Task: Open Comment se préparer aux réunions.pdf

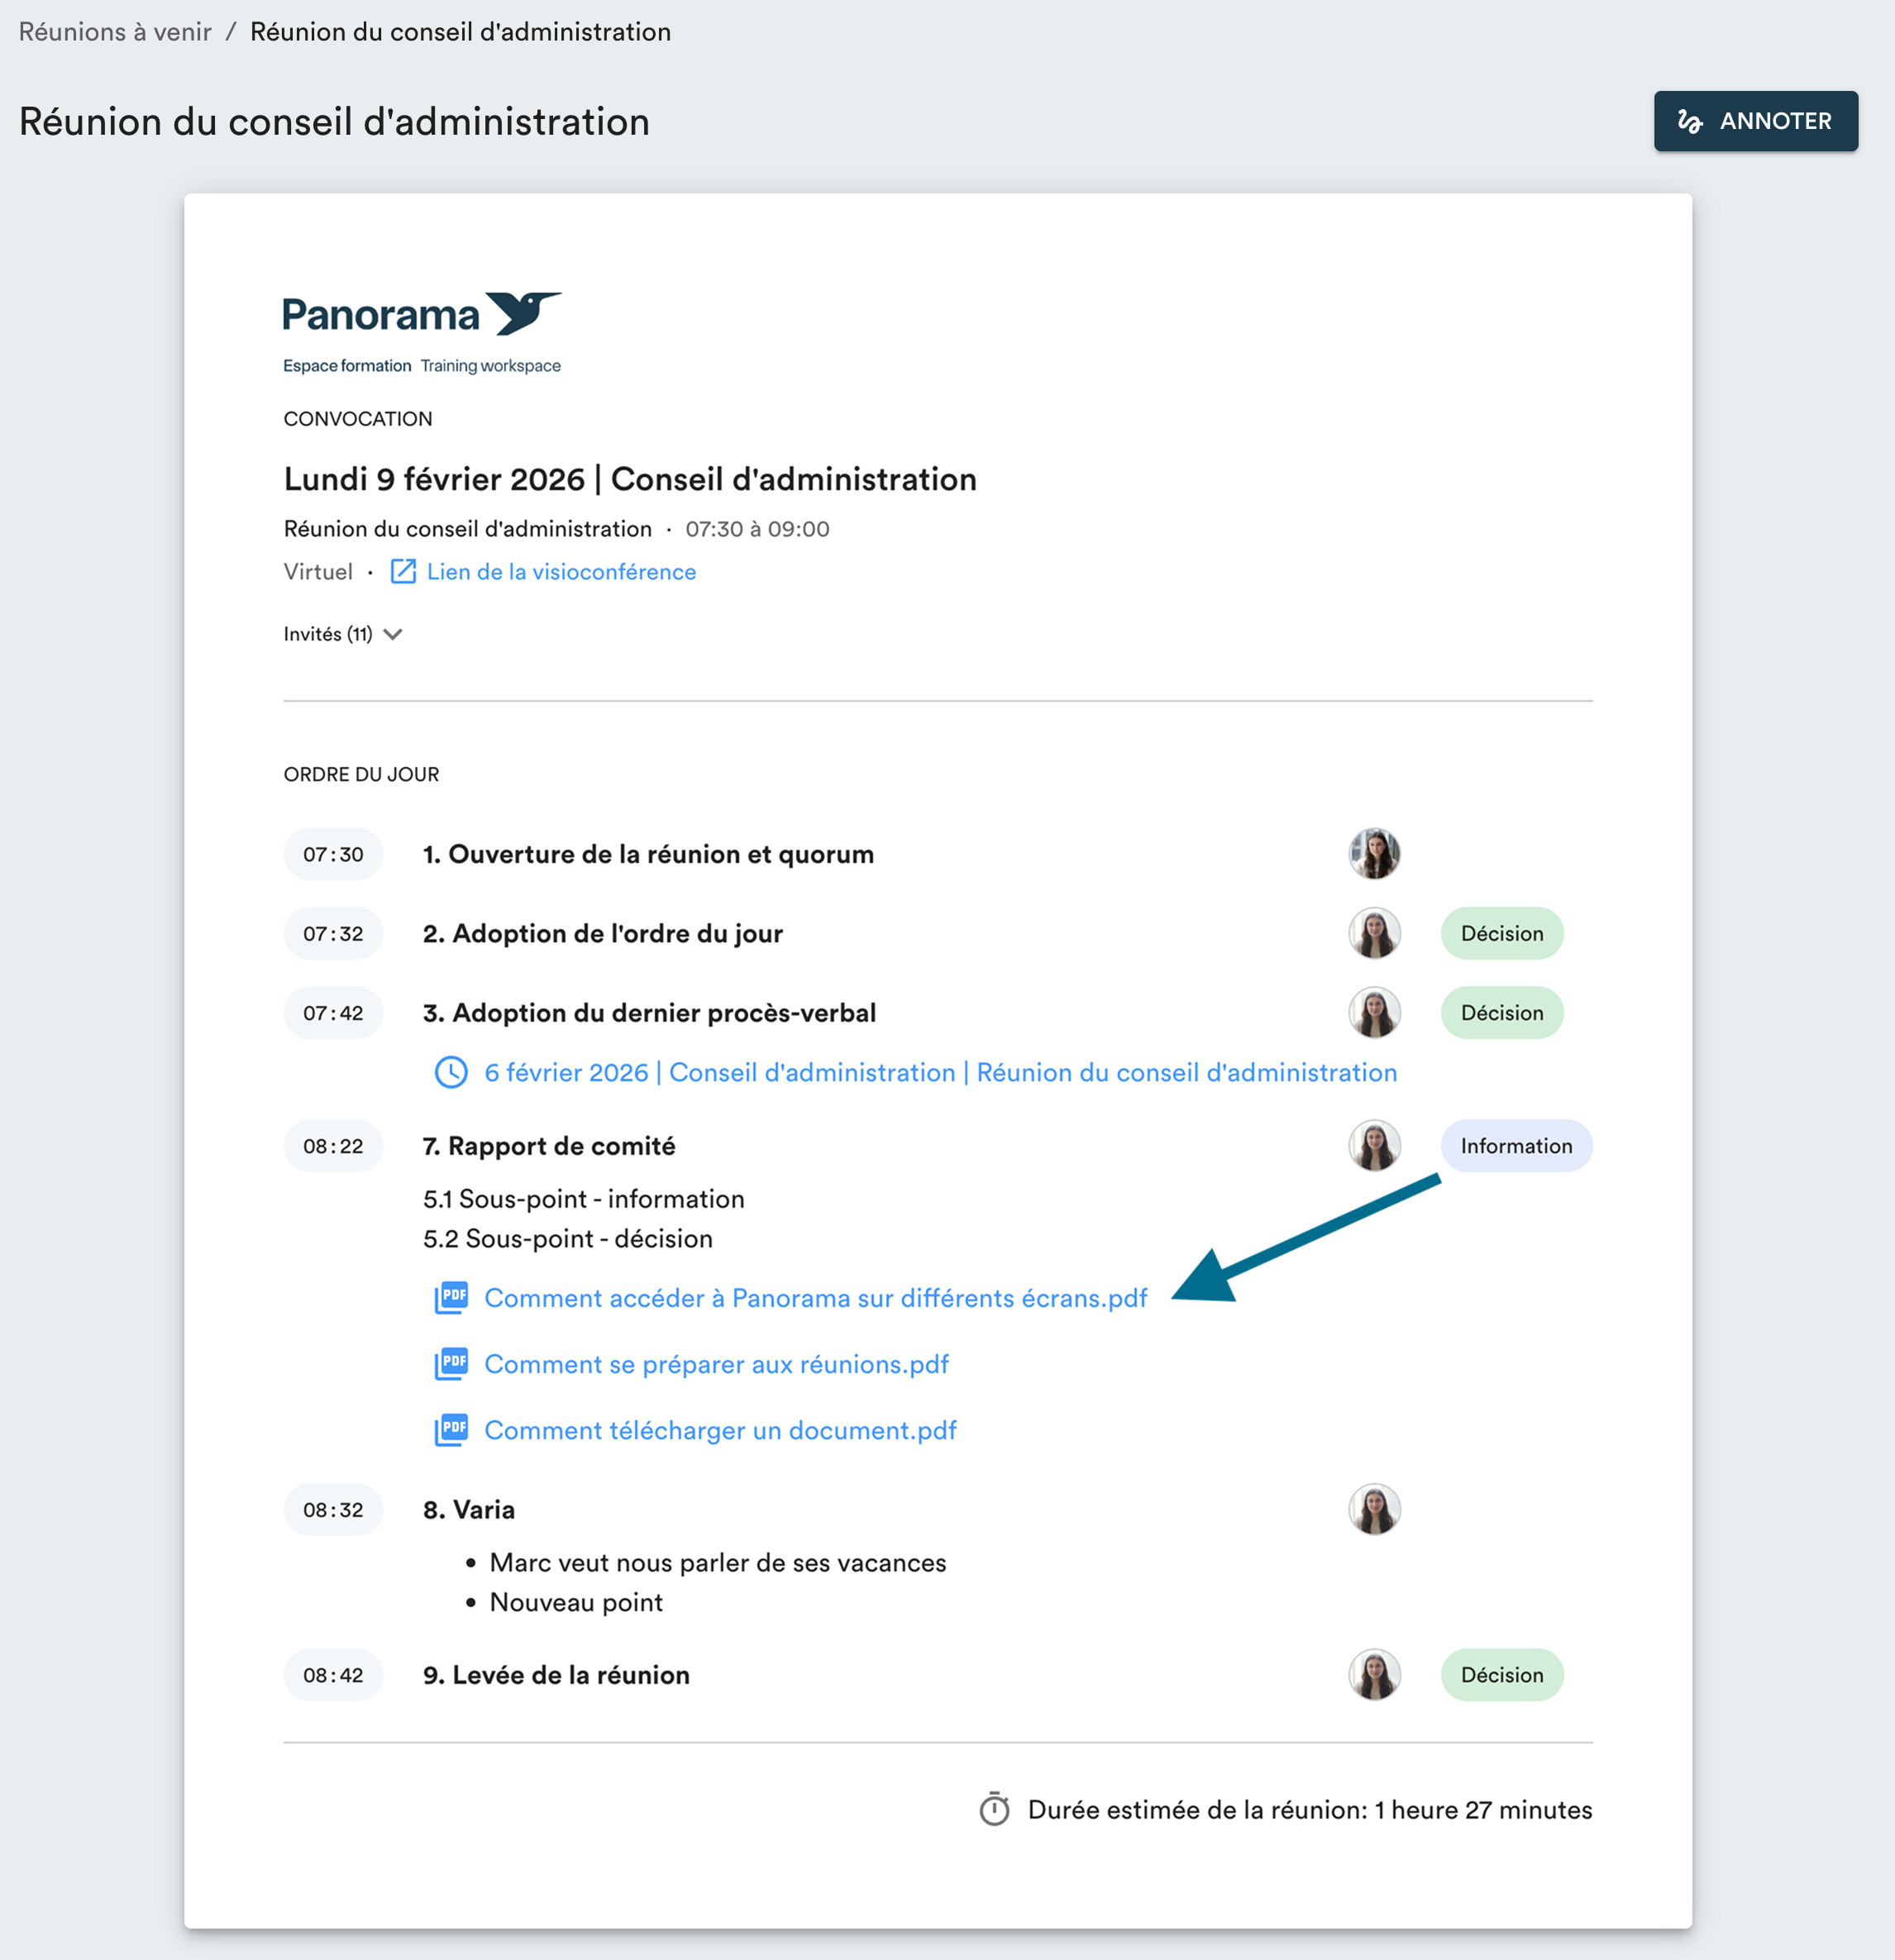Action: coord(716,1364)
